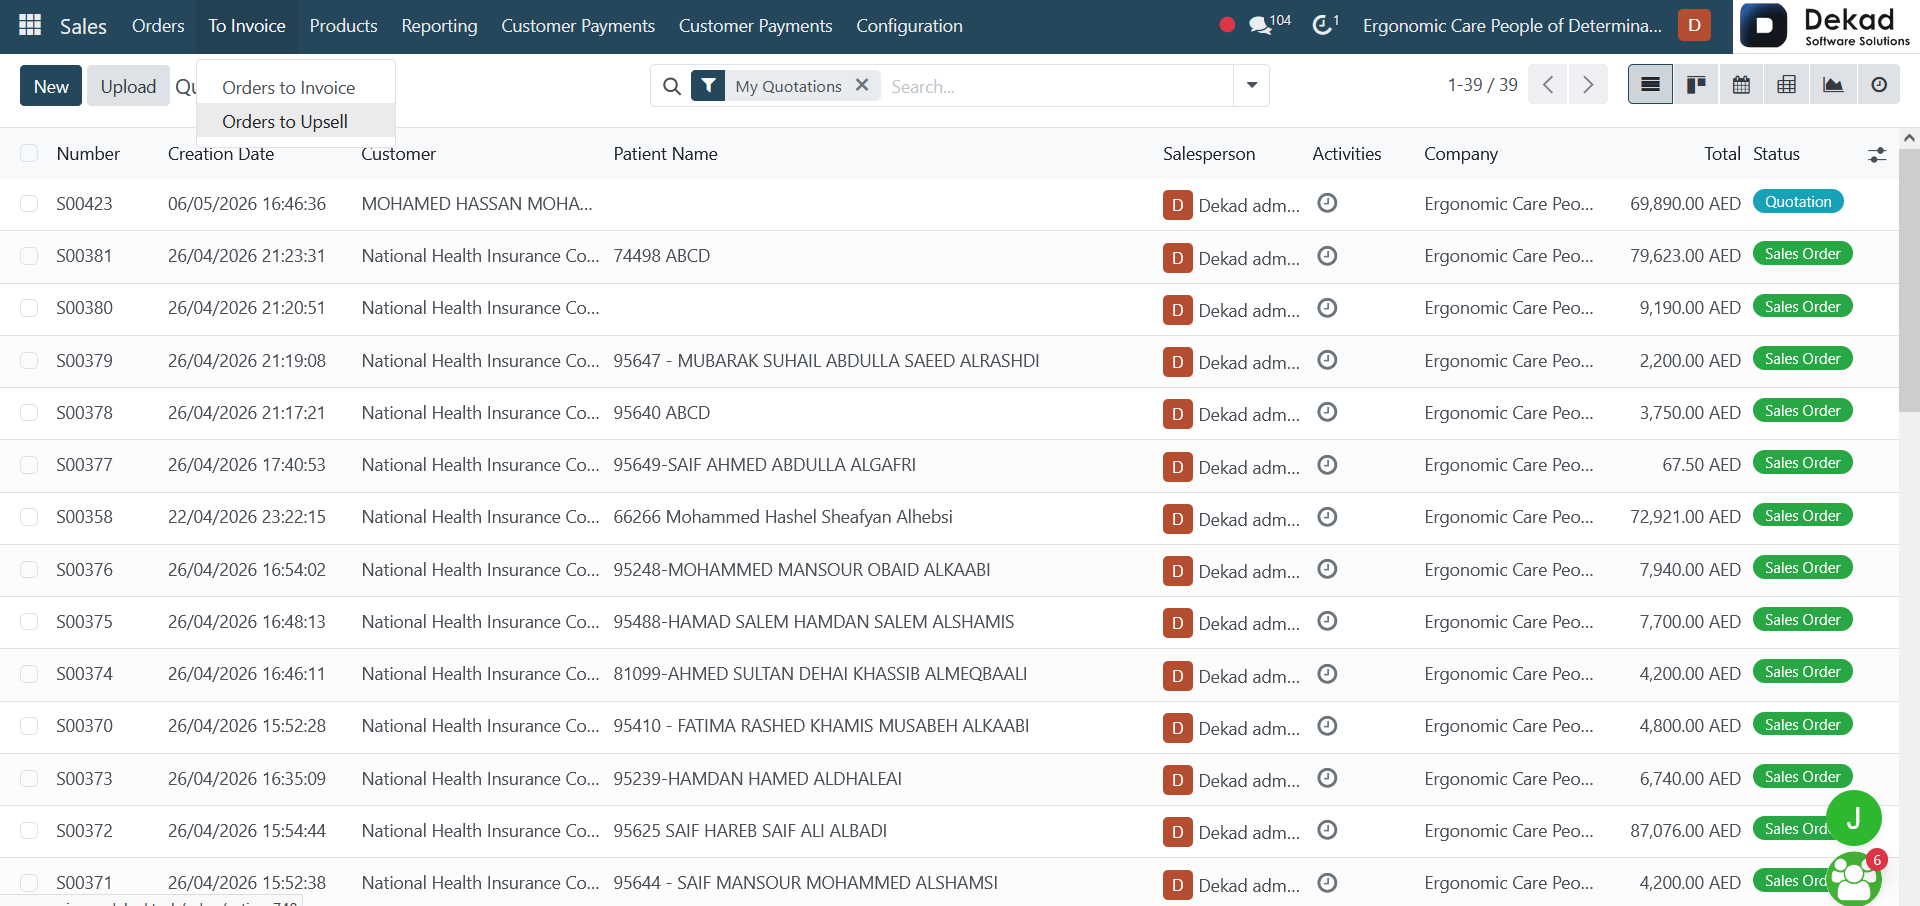Click Sales Order badge on S00381
Viewport: 1920px width, 906px height.
[x=1802, y=254]
